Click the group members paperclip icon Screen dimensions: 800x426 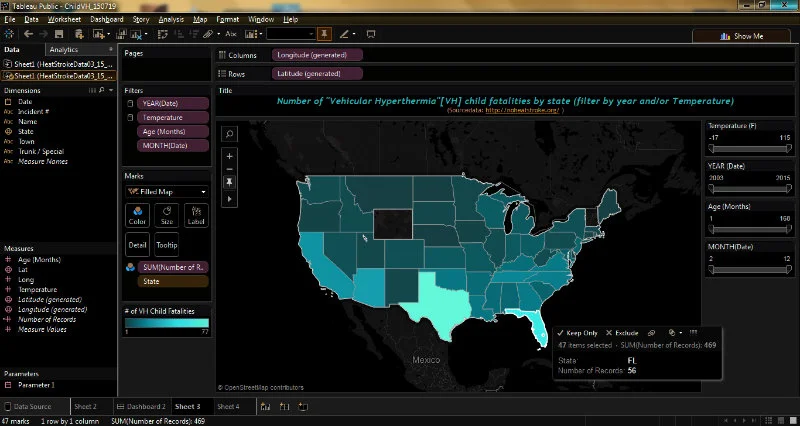pyautogui.click(x=208, y=34)
